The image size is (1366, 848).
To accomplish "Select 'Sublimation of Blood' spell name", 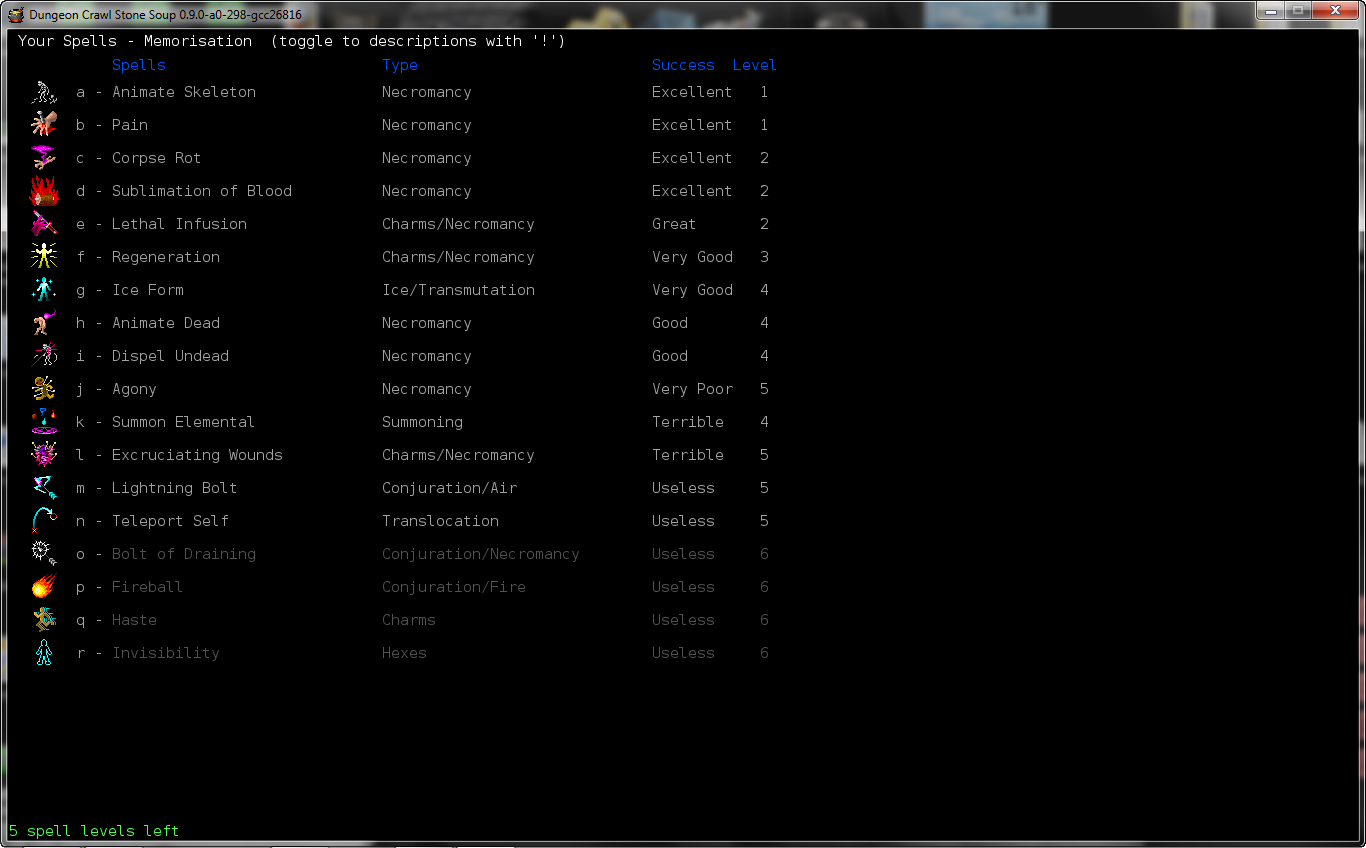I will point(202,191).
